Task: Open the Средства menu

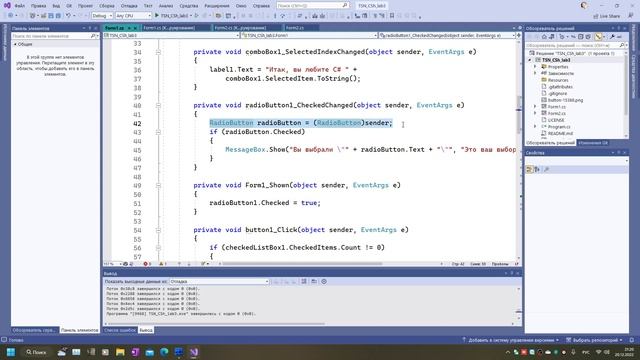Action: pos(189,6)
